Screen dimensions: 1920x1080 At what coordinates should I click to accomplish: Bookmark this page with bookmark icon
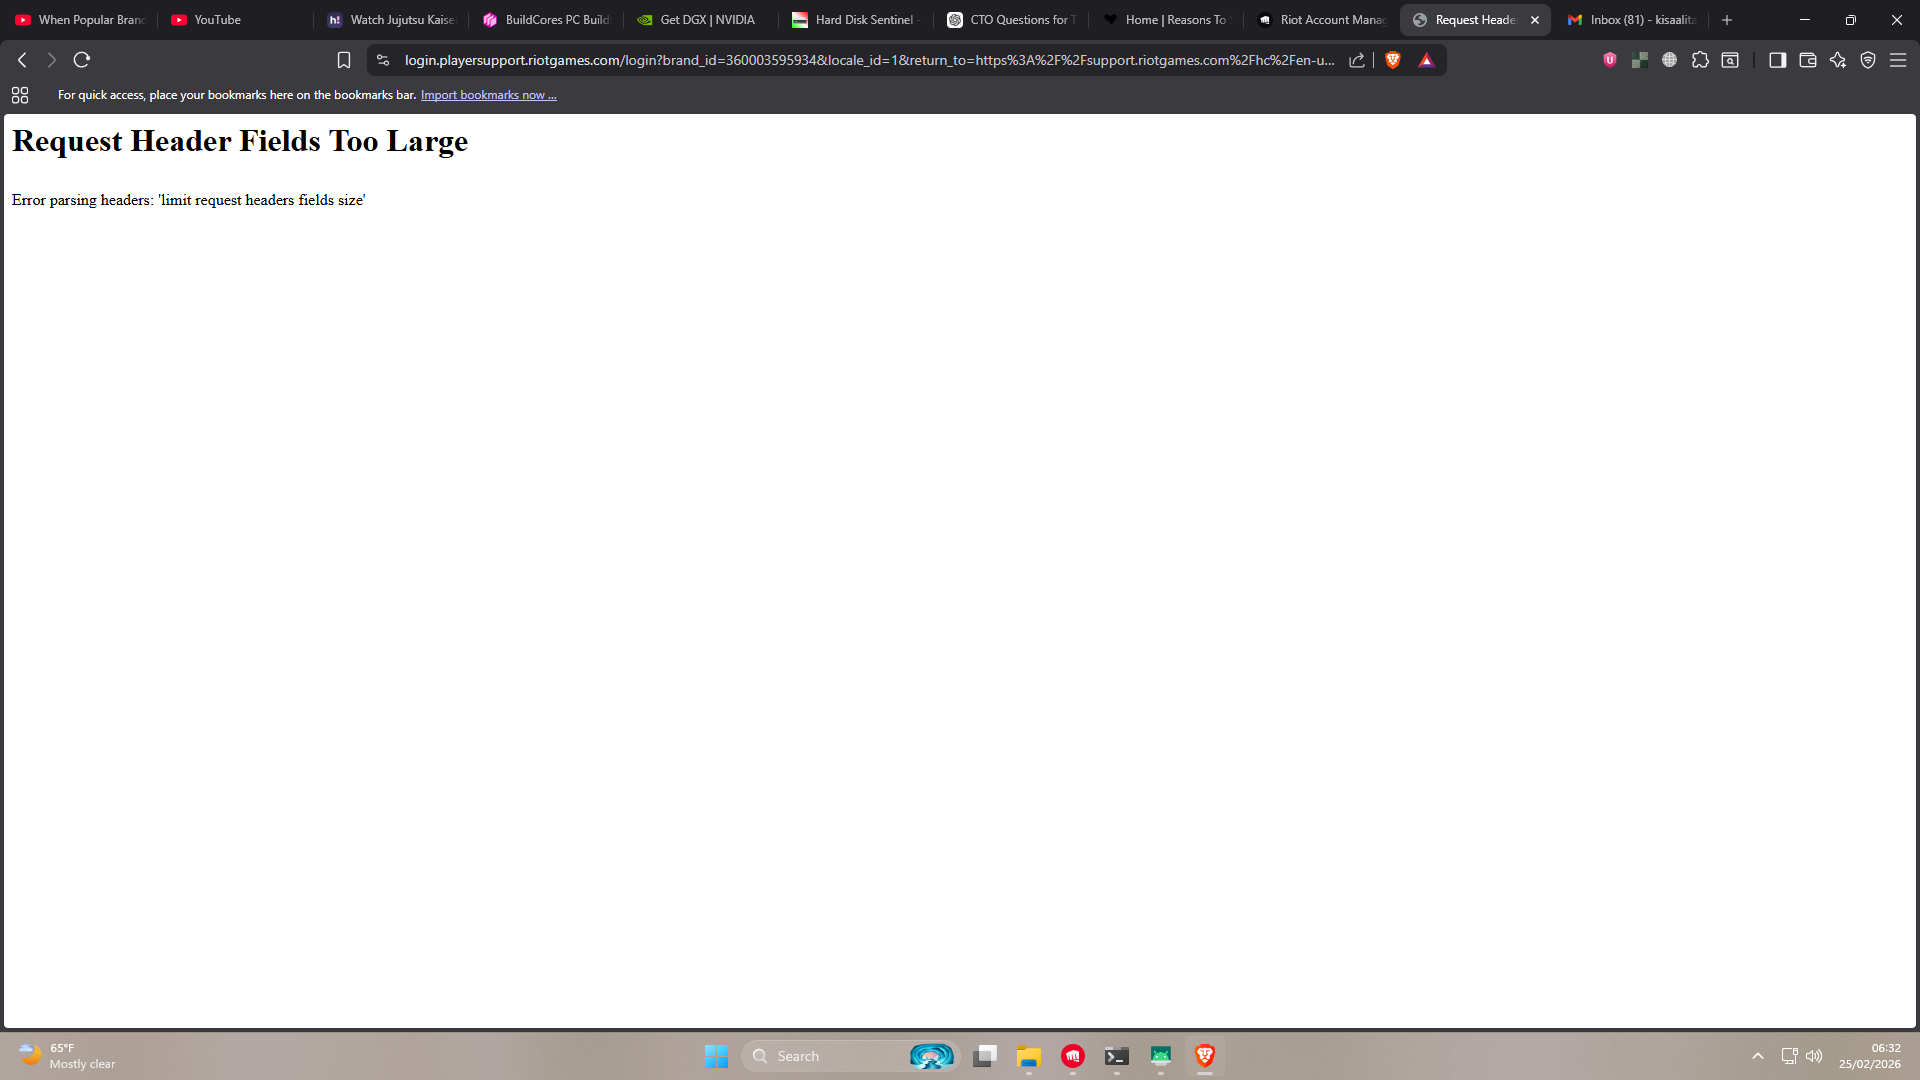pyautogui.click(x=344, y=60)
